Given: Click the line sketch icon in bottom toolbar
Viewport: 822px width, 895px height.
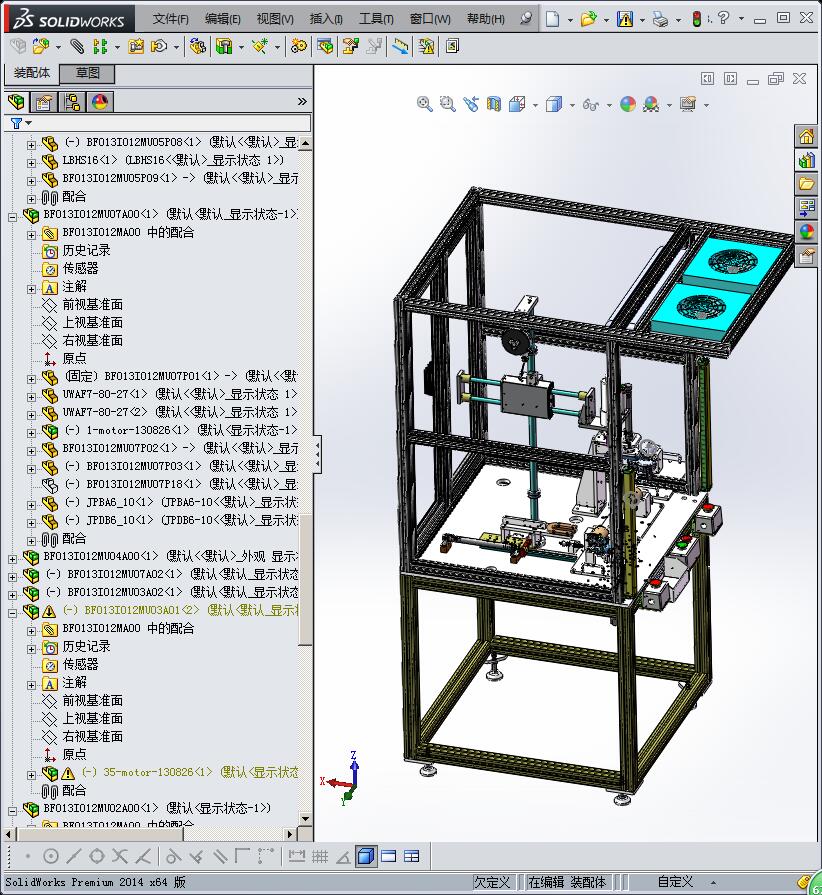Looking at the screenshot, I should click(74, 856).
